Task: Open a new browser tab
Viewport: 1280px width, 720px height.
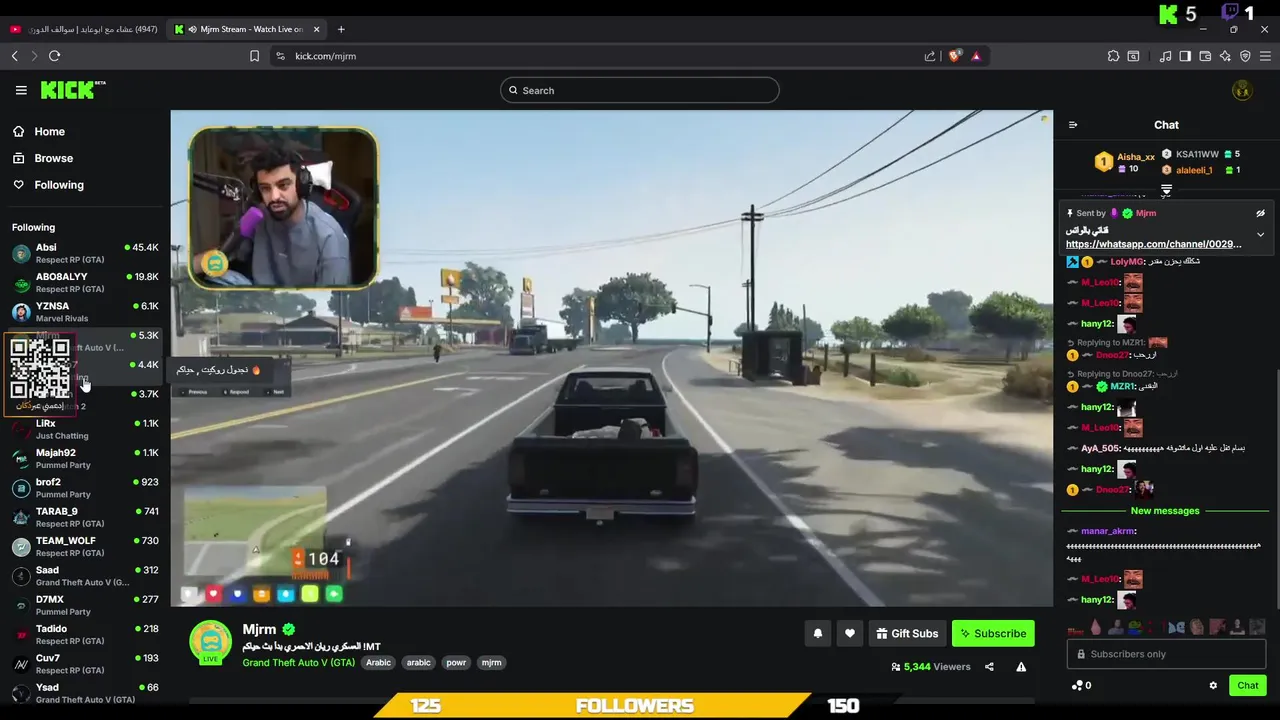Action: coord(341,29)
